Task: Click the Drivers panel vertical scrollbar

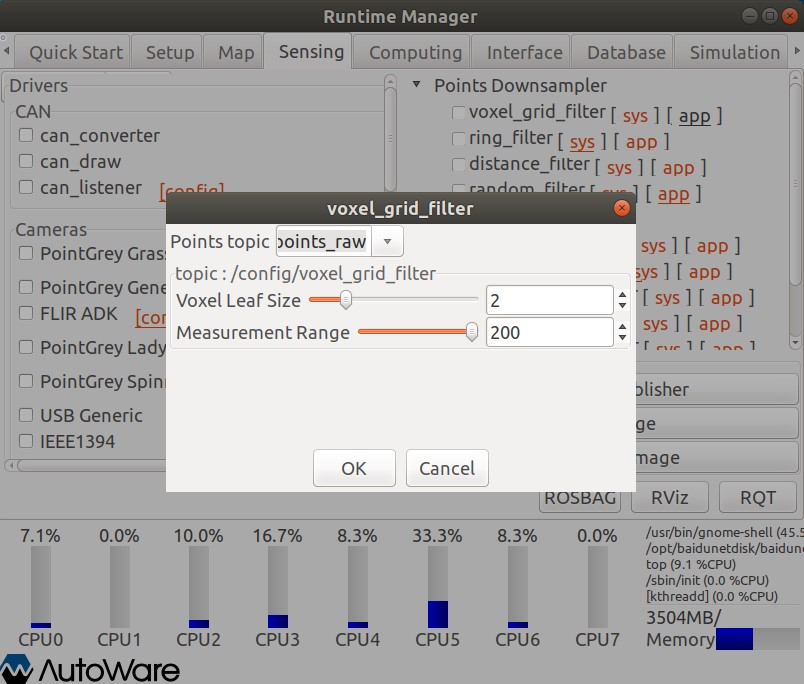Action: pos(390,138)
